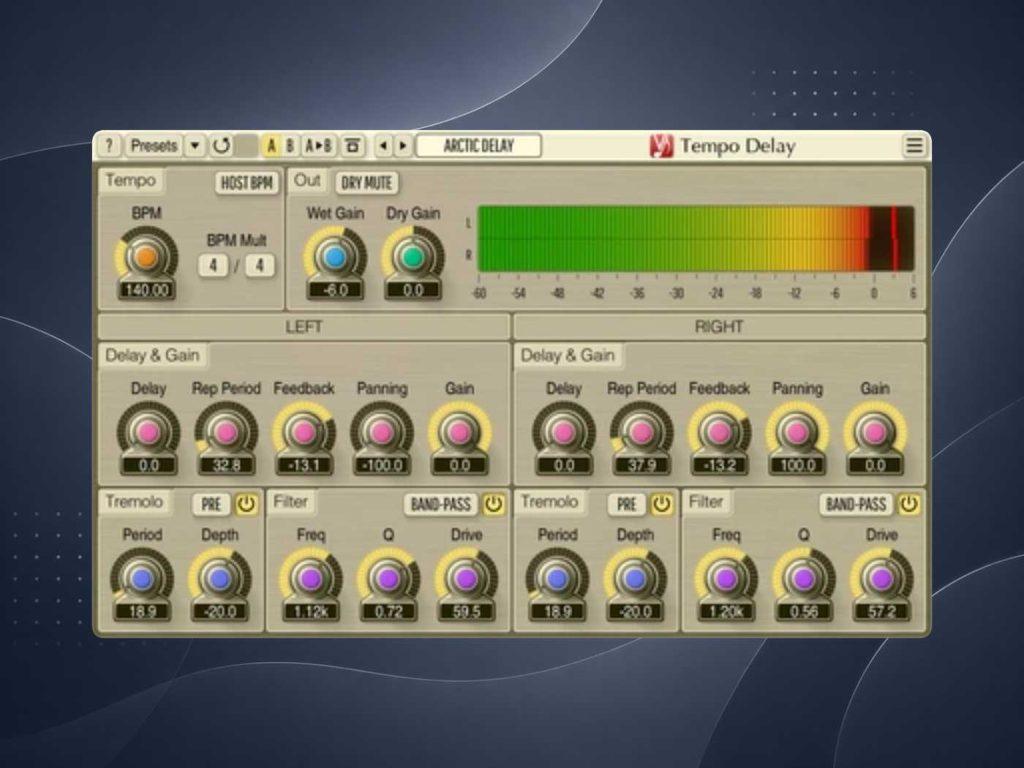Click the Dry Gain knob
1024x768 pixels.
pos(413,256)
